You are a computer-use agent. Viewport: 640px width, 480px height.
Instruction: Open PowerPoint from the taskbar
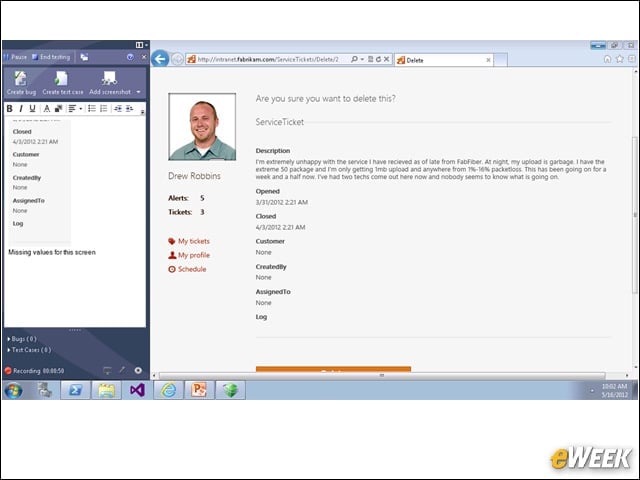coord(199,390)
